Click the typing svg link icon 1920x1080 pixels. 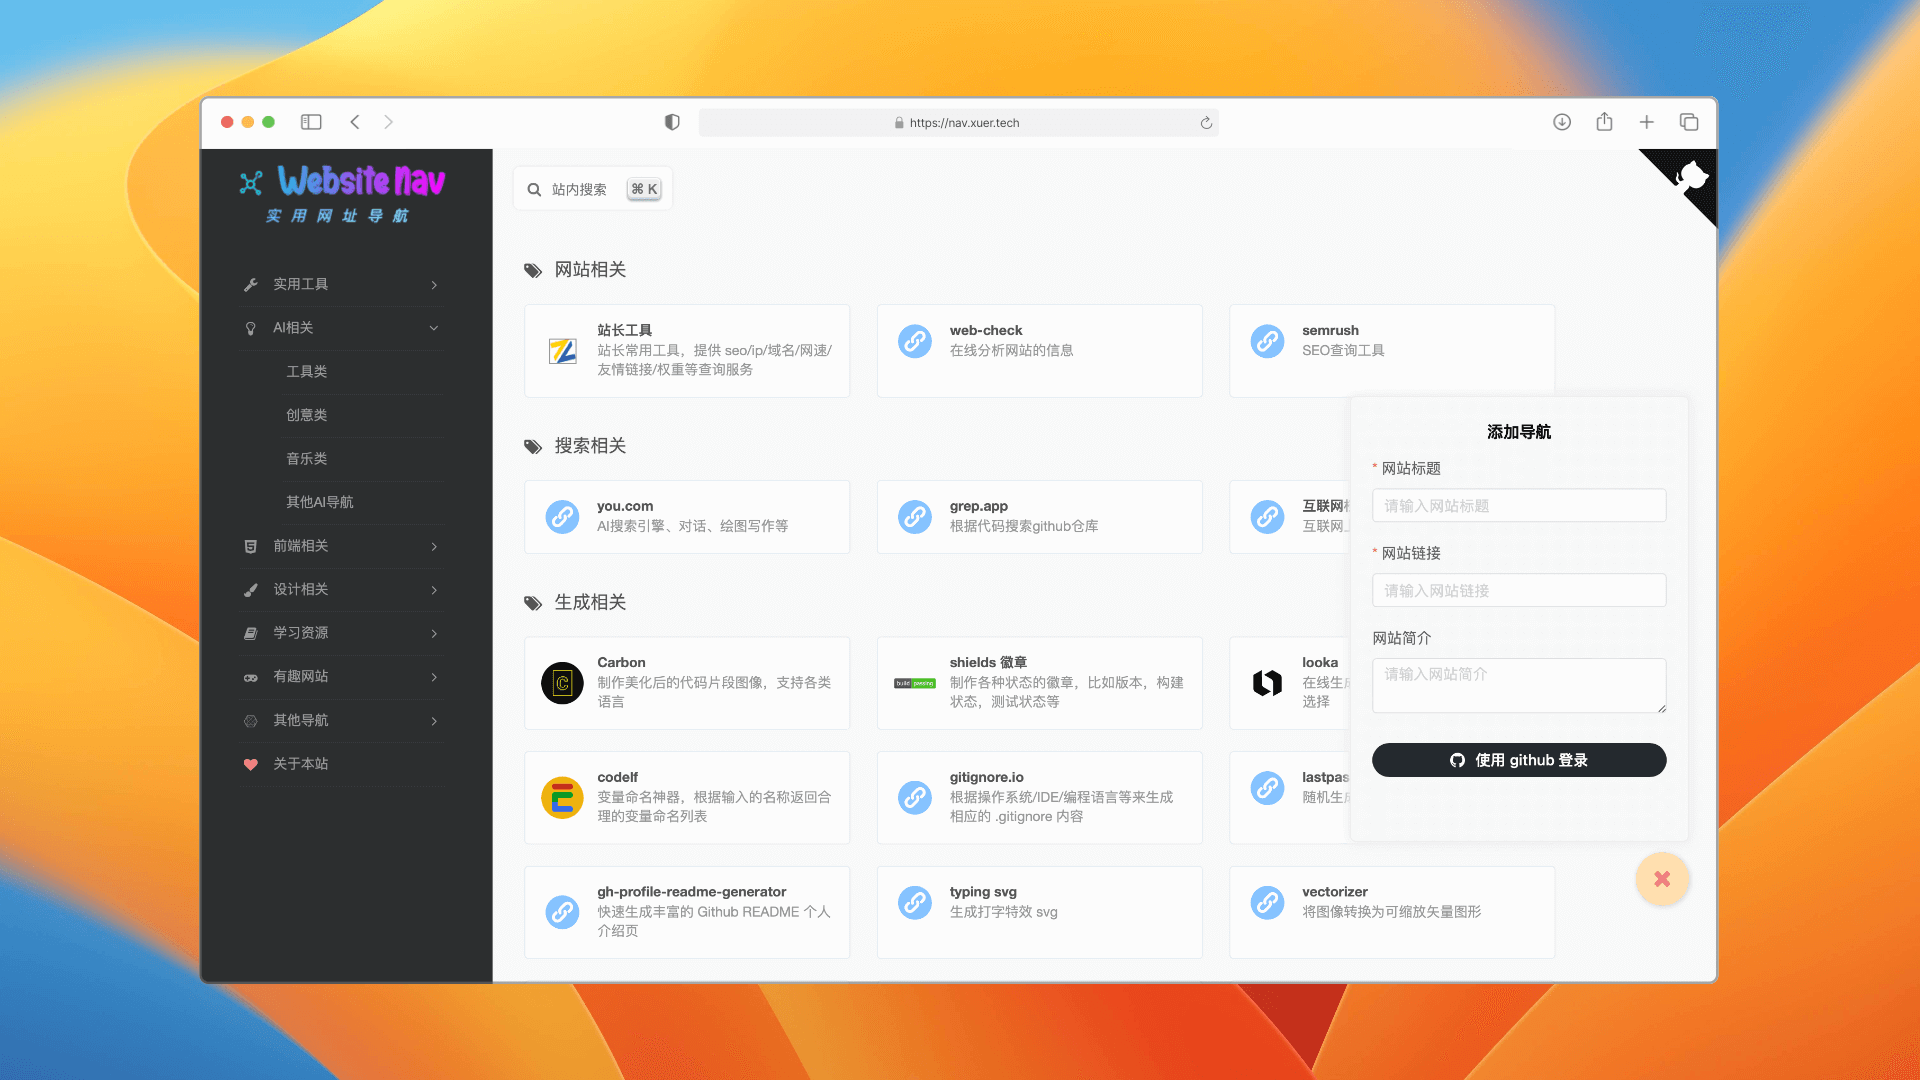[x=915, y=902]
